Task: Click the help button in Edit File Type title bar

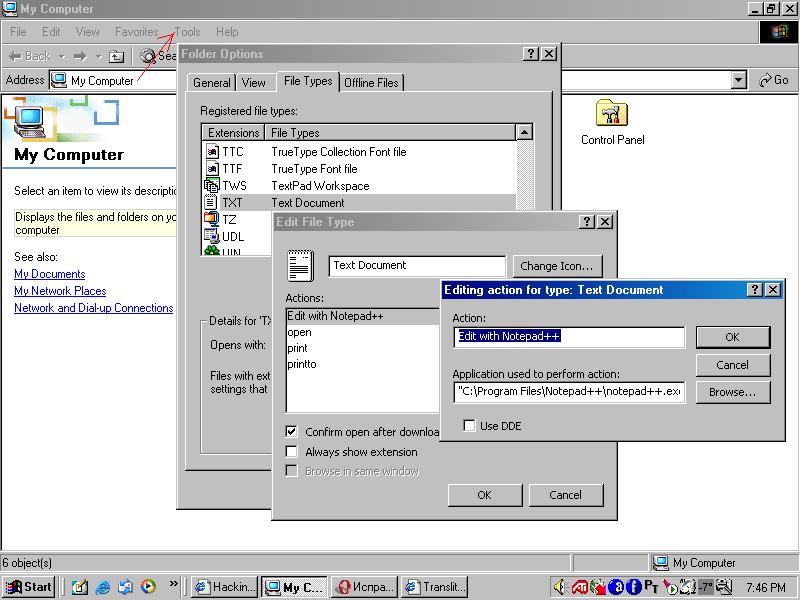Action: (587, 221)
